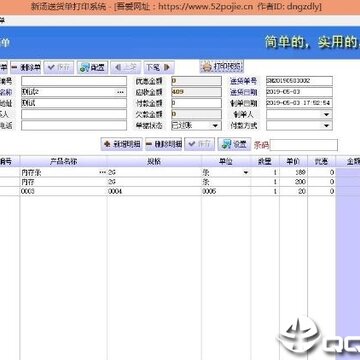The width and height of the screenshot is (360, 360).
Task: Select the 条 unit cell in the 内存 row
Action: pos(226,182)
